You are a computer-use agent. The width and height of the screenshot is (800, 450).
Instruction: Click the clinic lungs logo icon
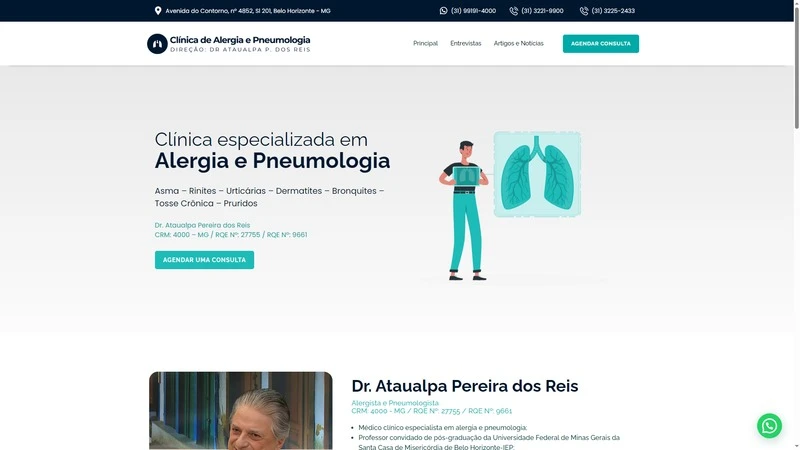click(x=157, y=44)
